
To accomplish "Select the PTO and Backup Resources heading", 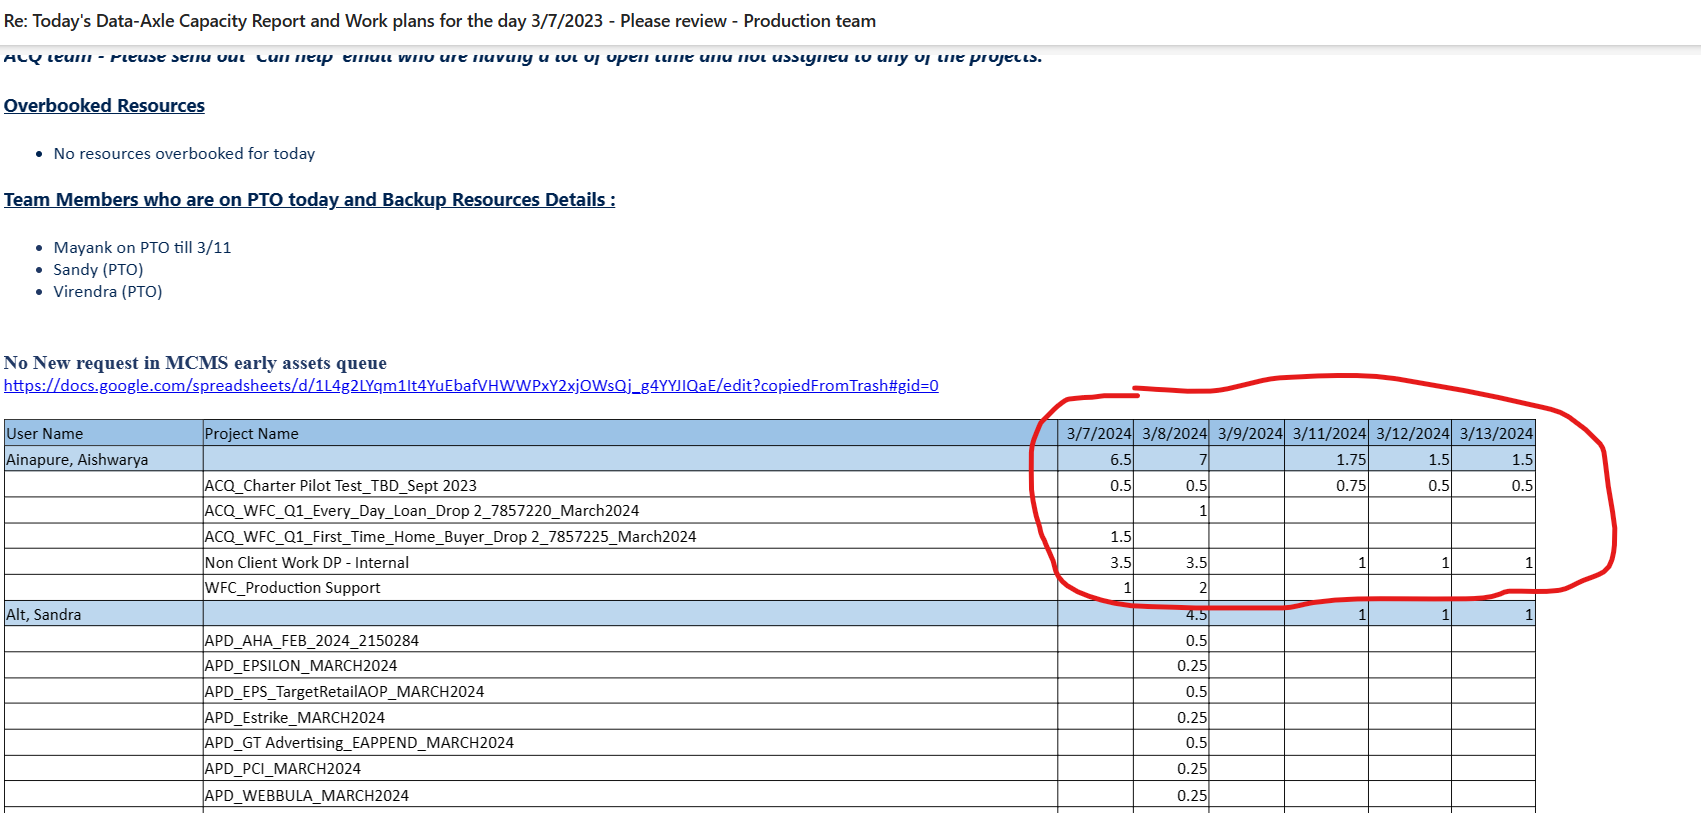I will 310,200.
